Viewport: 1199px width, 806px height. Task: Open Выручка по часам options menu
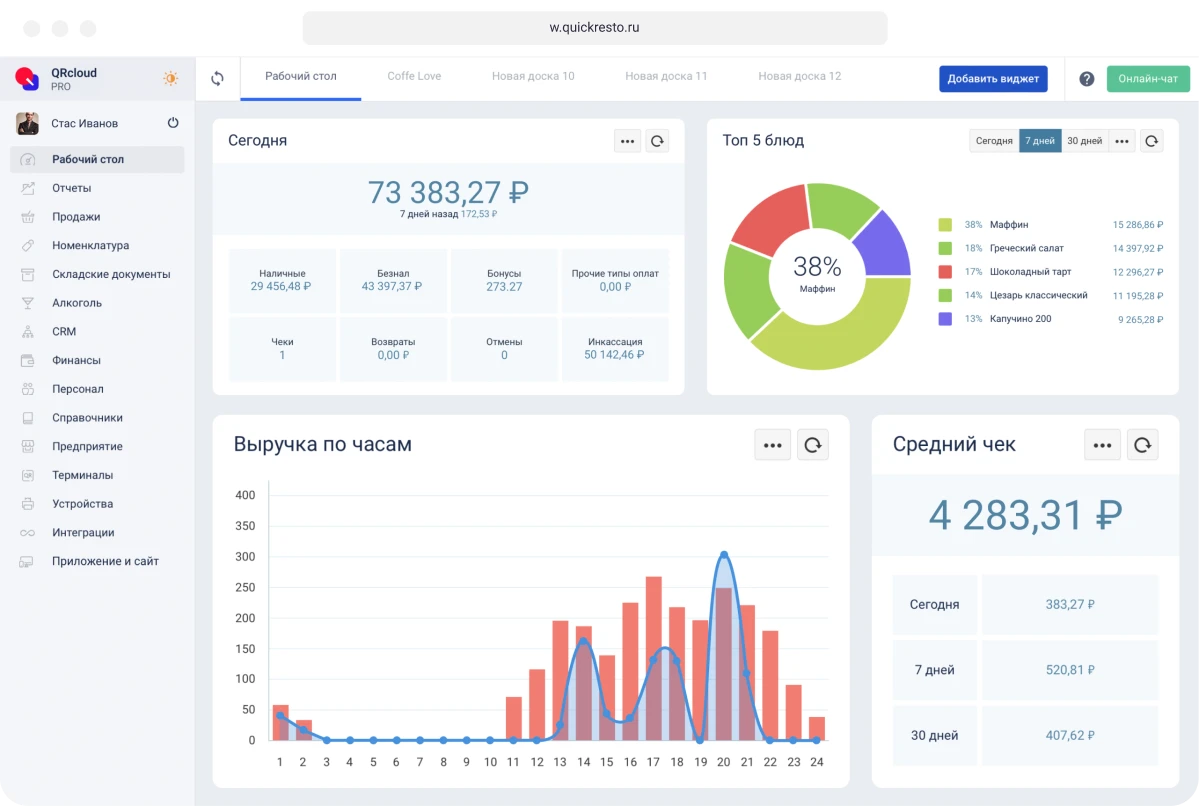tap(772, 445)
